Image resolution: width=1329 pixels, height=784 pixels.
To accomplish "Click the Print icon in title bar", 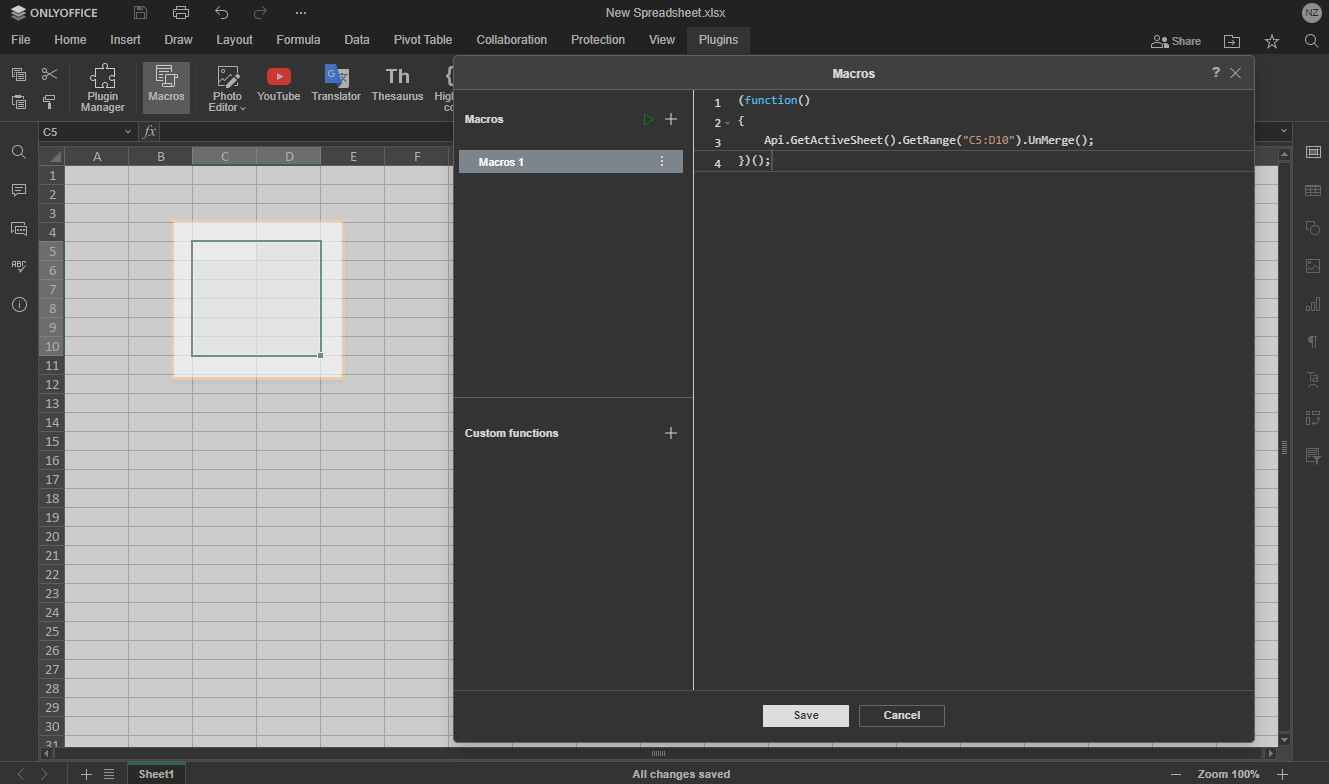I will click(x=181, y=13).
